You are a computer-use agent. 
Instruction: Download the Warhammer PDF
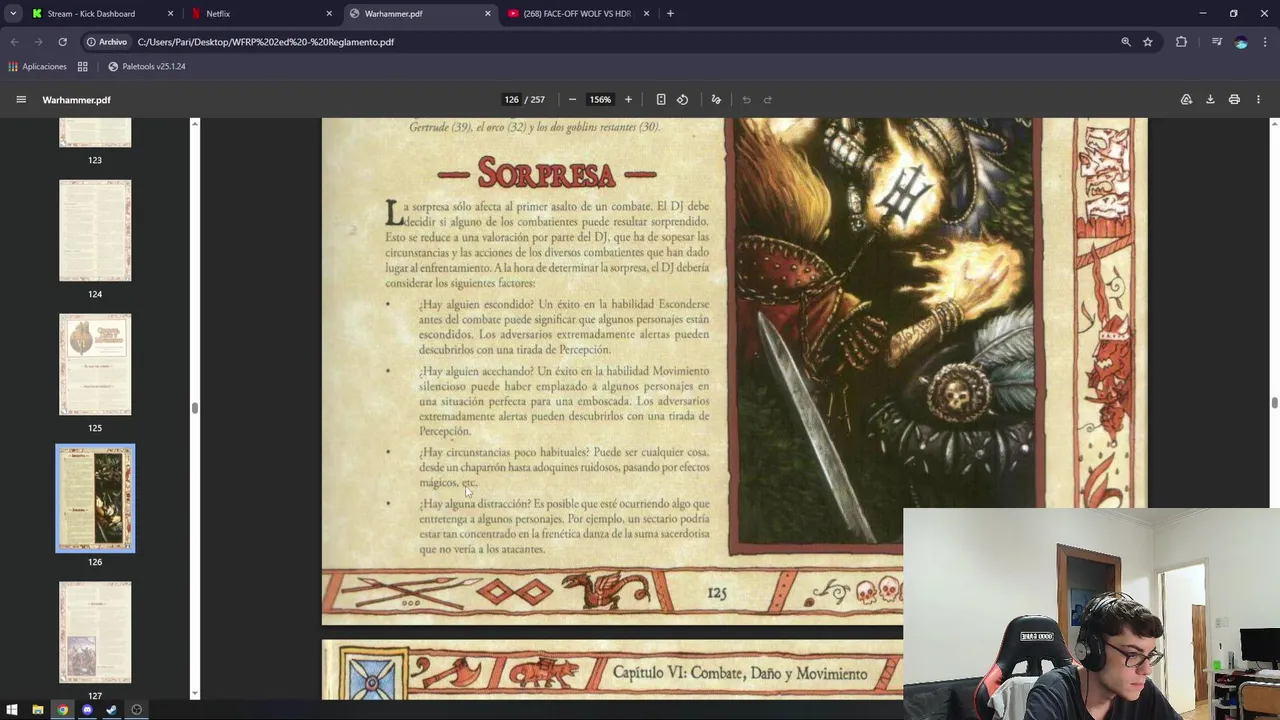coord(1210,99)
